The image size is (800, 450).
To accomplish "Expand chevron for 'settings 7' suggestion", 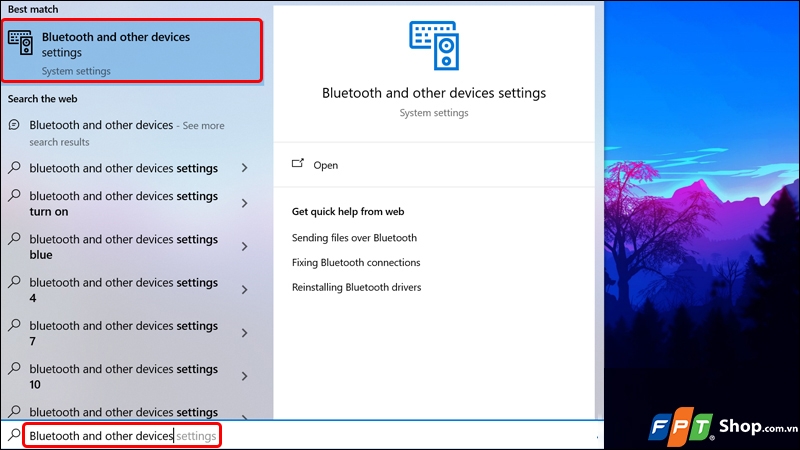I will [x=244, y=333].
